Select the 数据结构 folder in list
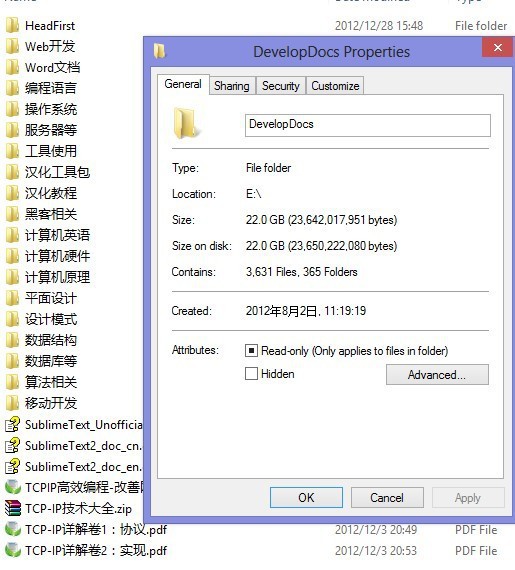The image size is (515, 570). tap(42, 340)
